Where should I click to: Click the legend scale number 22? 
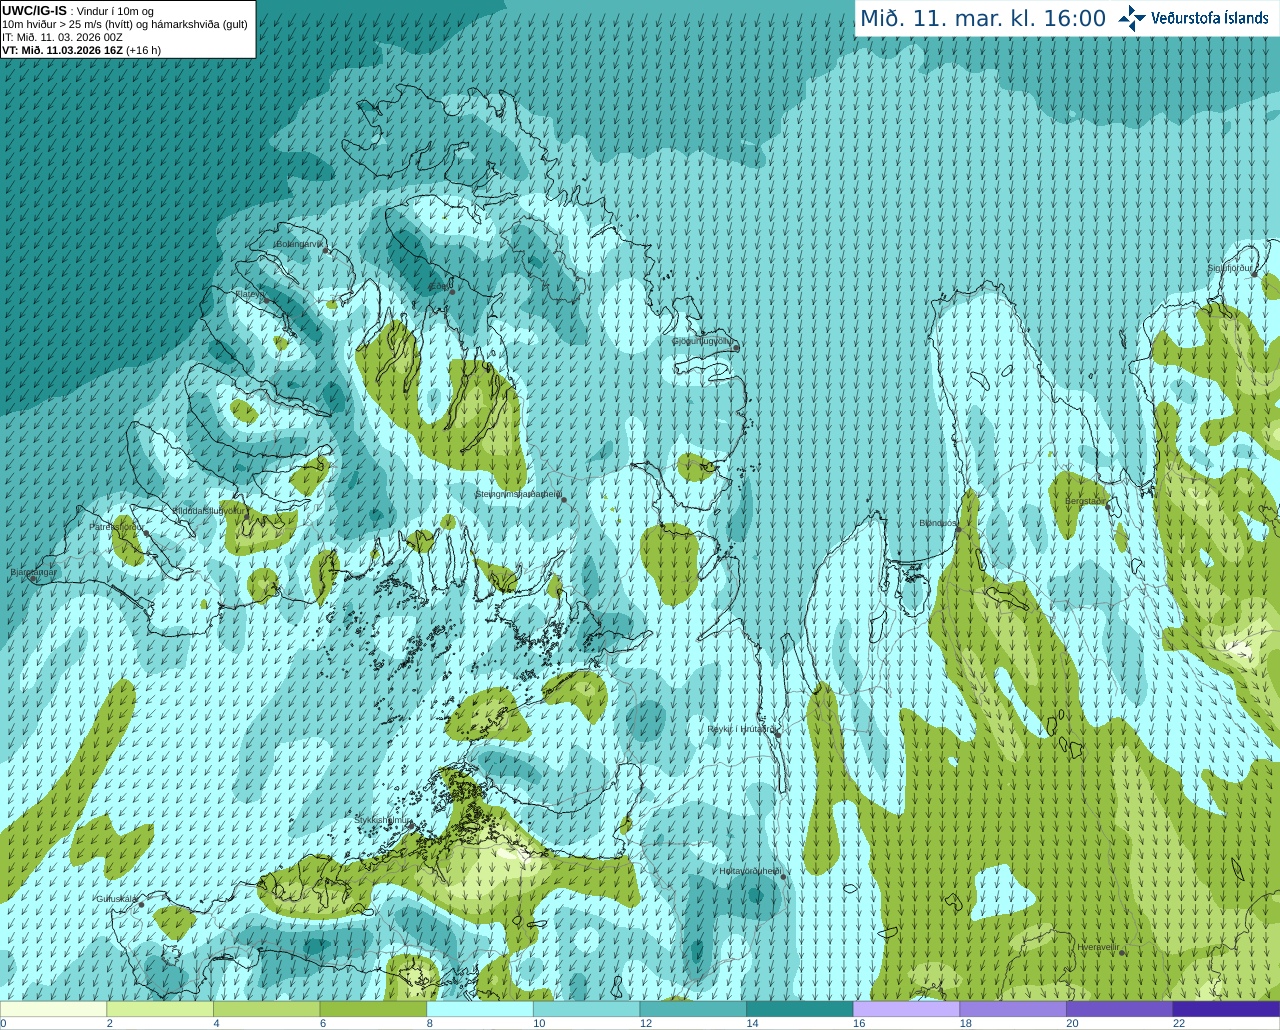[x=1179, y=1023]
